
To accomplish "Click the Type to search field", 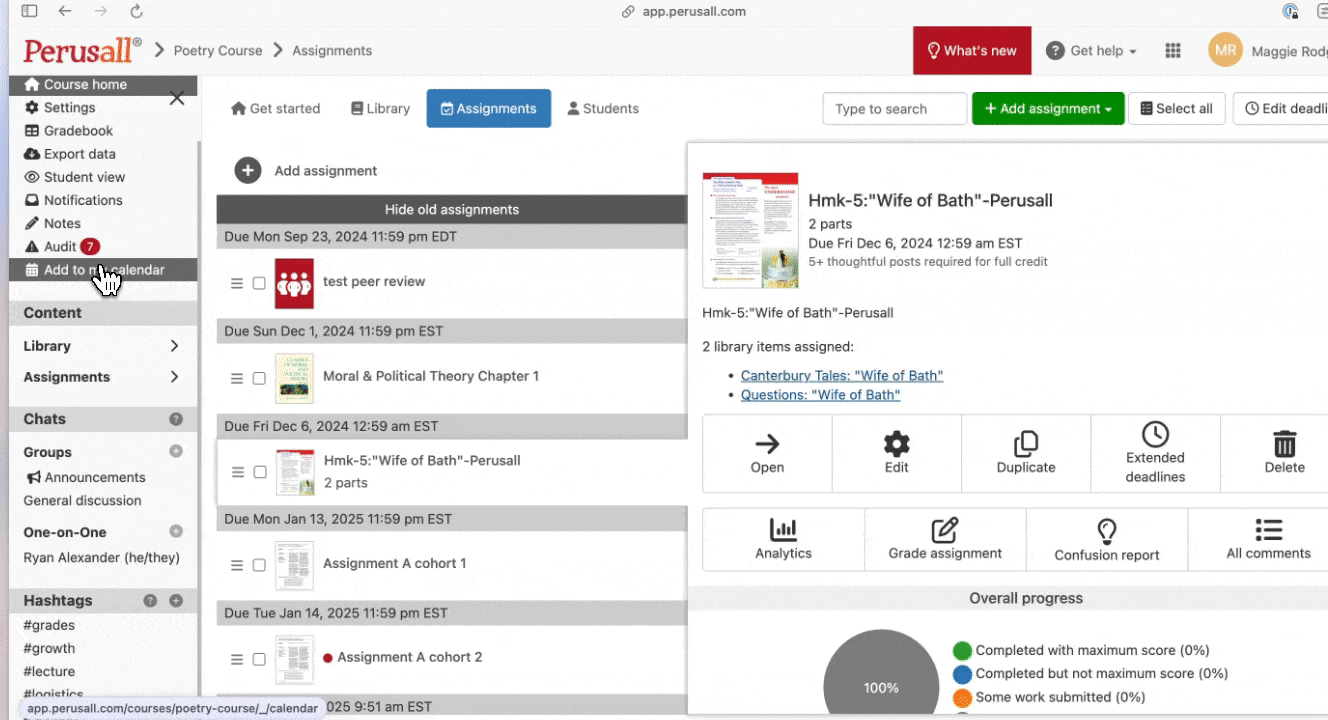I will click(894, 109).
